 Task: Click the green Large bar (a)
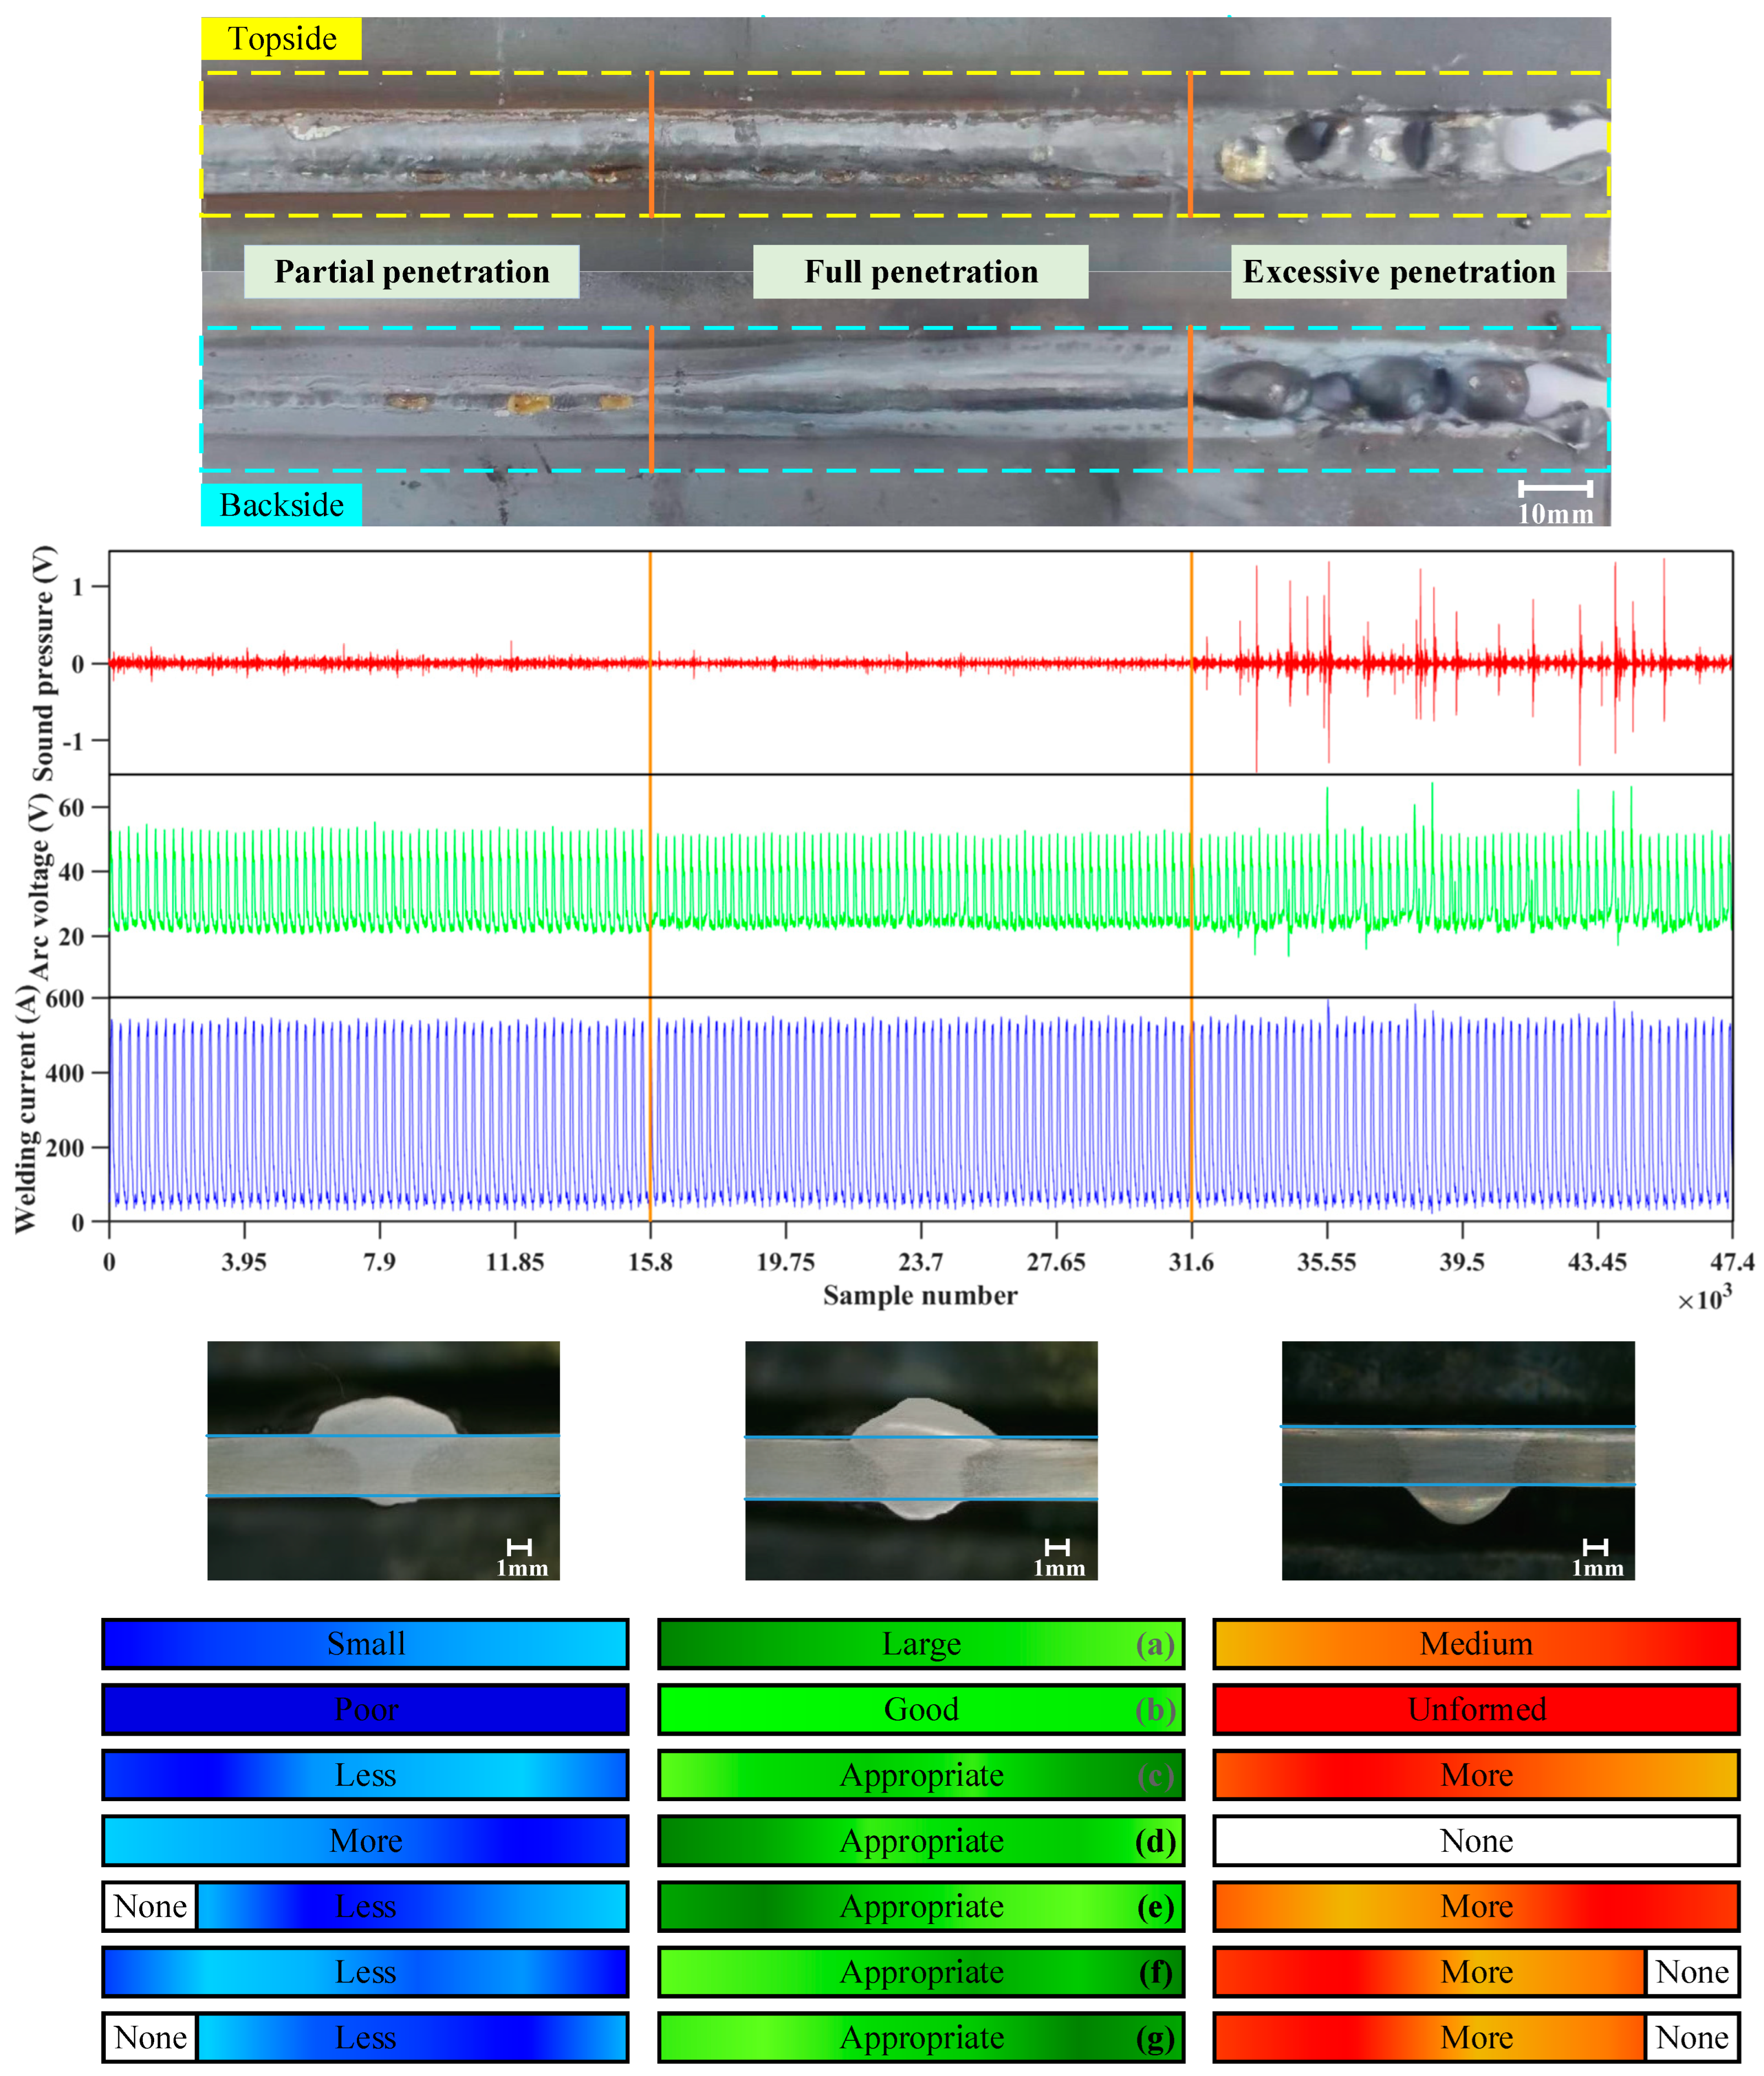[921, 1644]
